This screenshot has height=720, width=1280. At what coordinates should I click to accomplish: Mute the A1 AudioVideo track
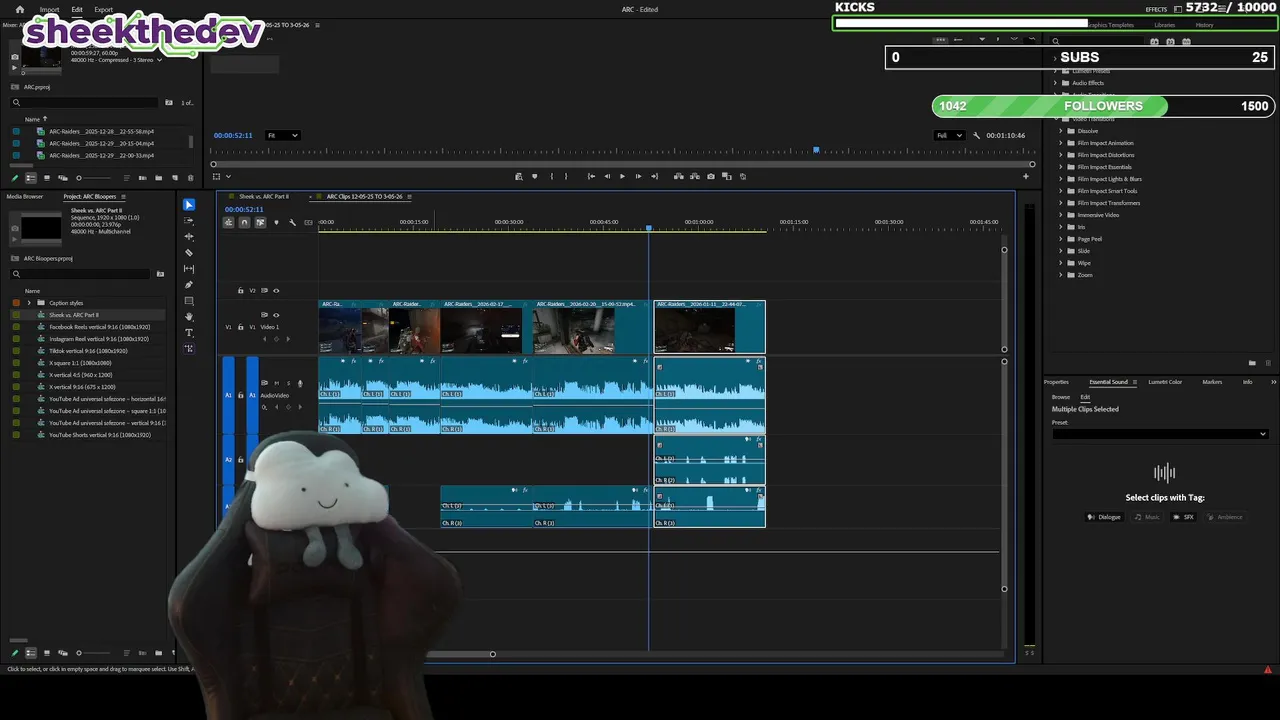click(277, 383)
